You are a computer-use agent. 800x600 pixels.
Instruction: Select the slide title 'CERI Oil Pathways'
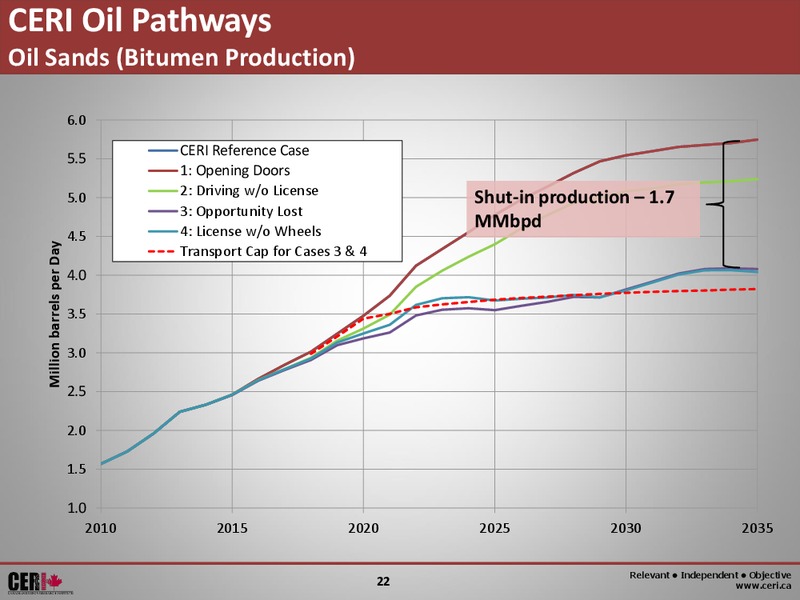(140, 21)
